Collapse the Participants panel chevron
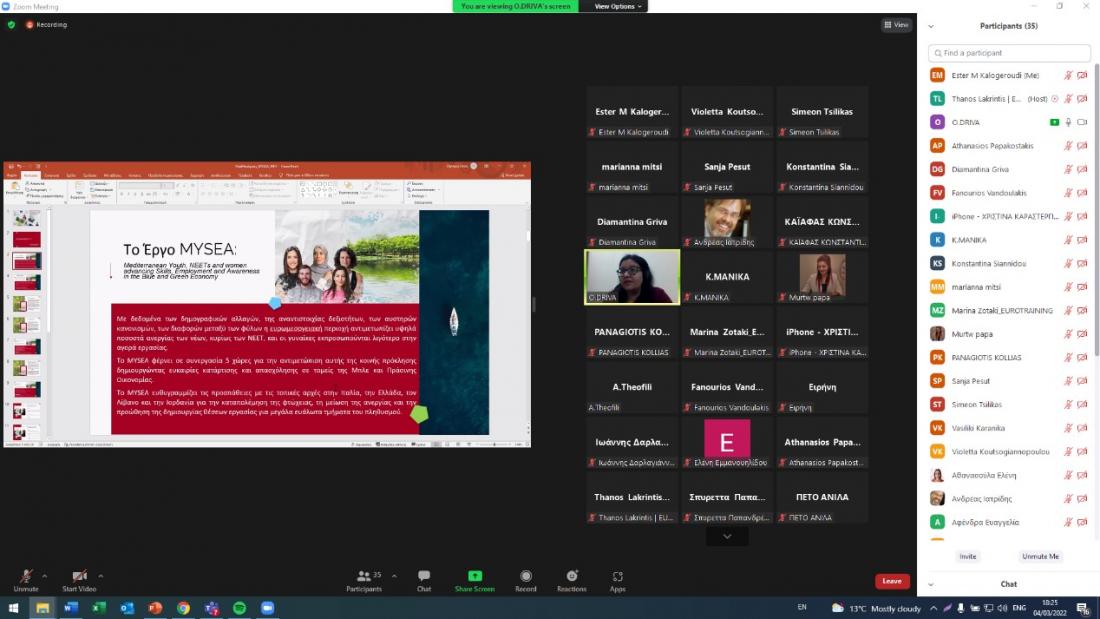The height and width of the screenshot is (619, 1100). click(x=931, y=26)
